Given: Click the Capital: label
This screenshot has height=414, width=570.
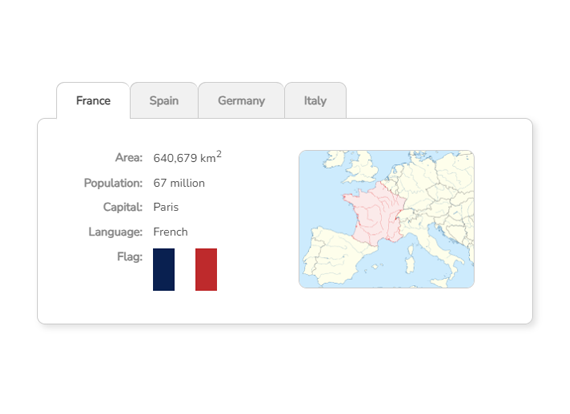Looking at the screenshot, I should (x=123, y=207).
